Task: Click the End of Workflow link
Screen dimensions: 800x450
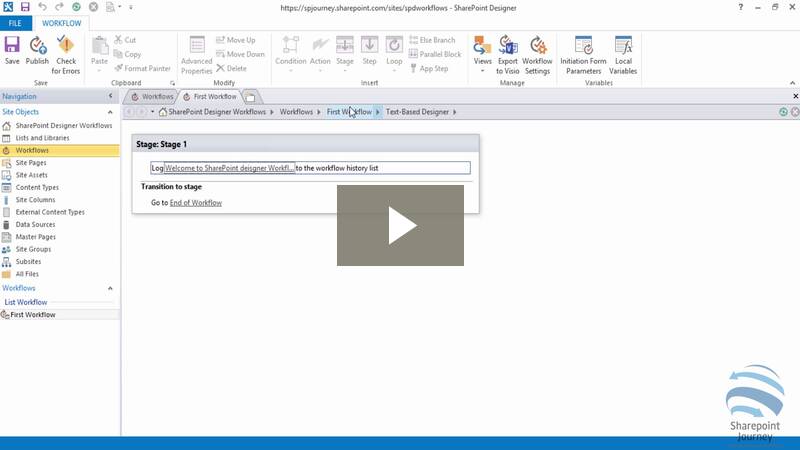Action: [196, 203]
